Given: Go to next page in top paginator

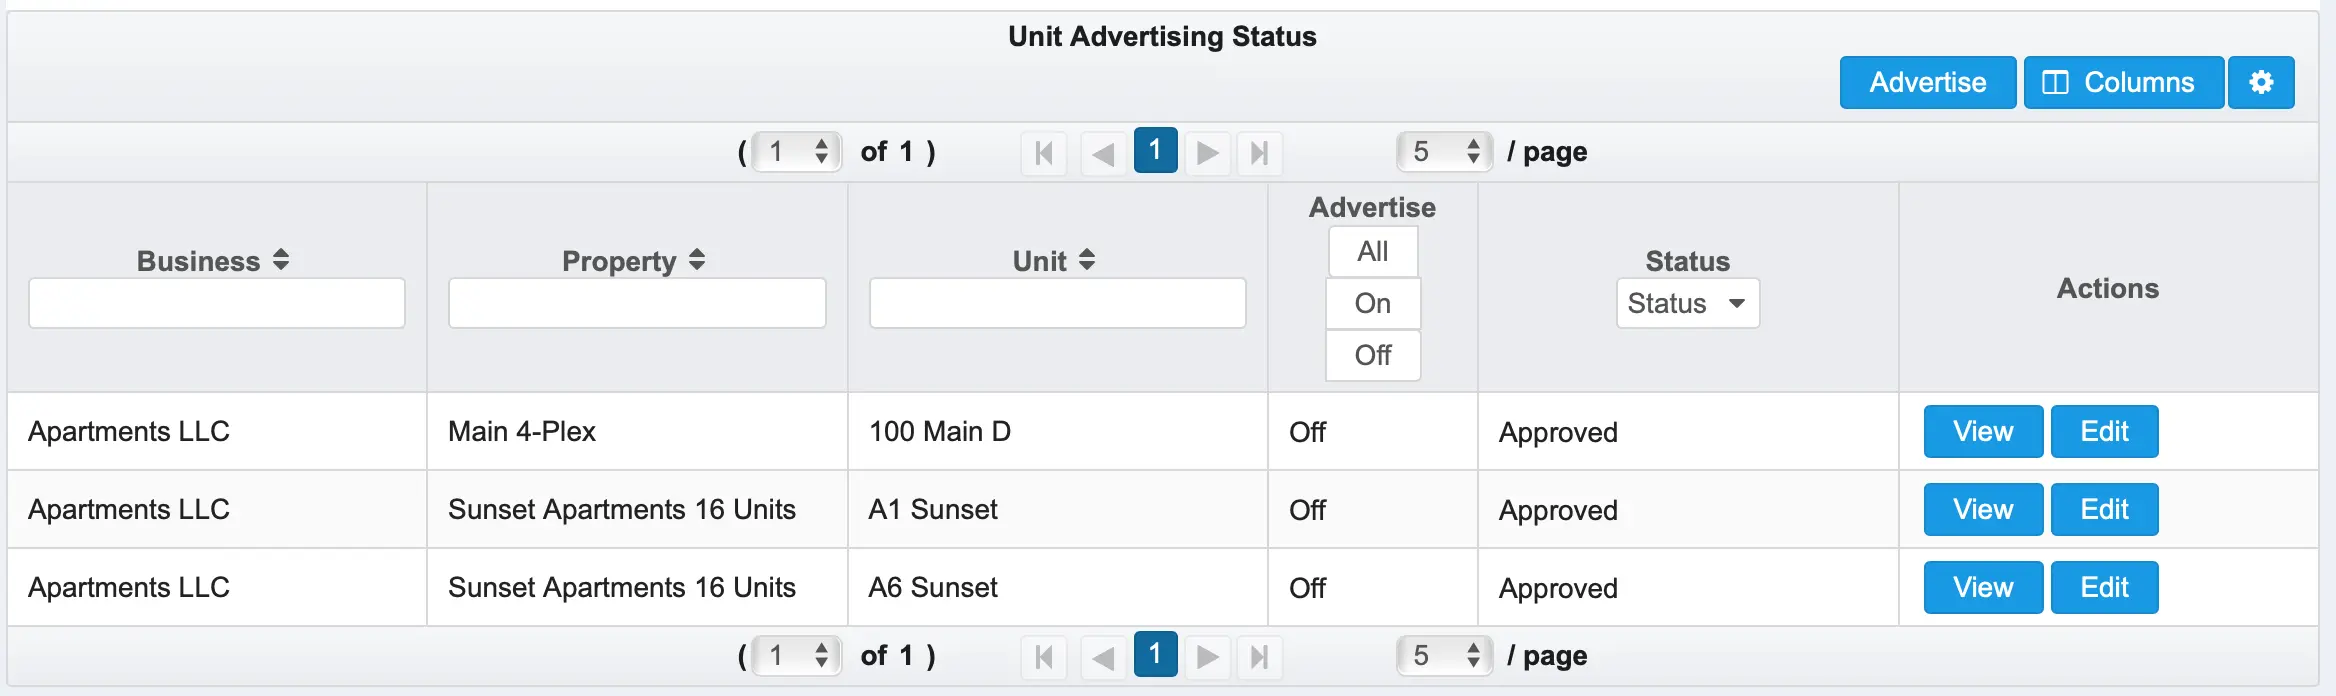Looking at the screenshot, I should tap(1208, 153).
